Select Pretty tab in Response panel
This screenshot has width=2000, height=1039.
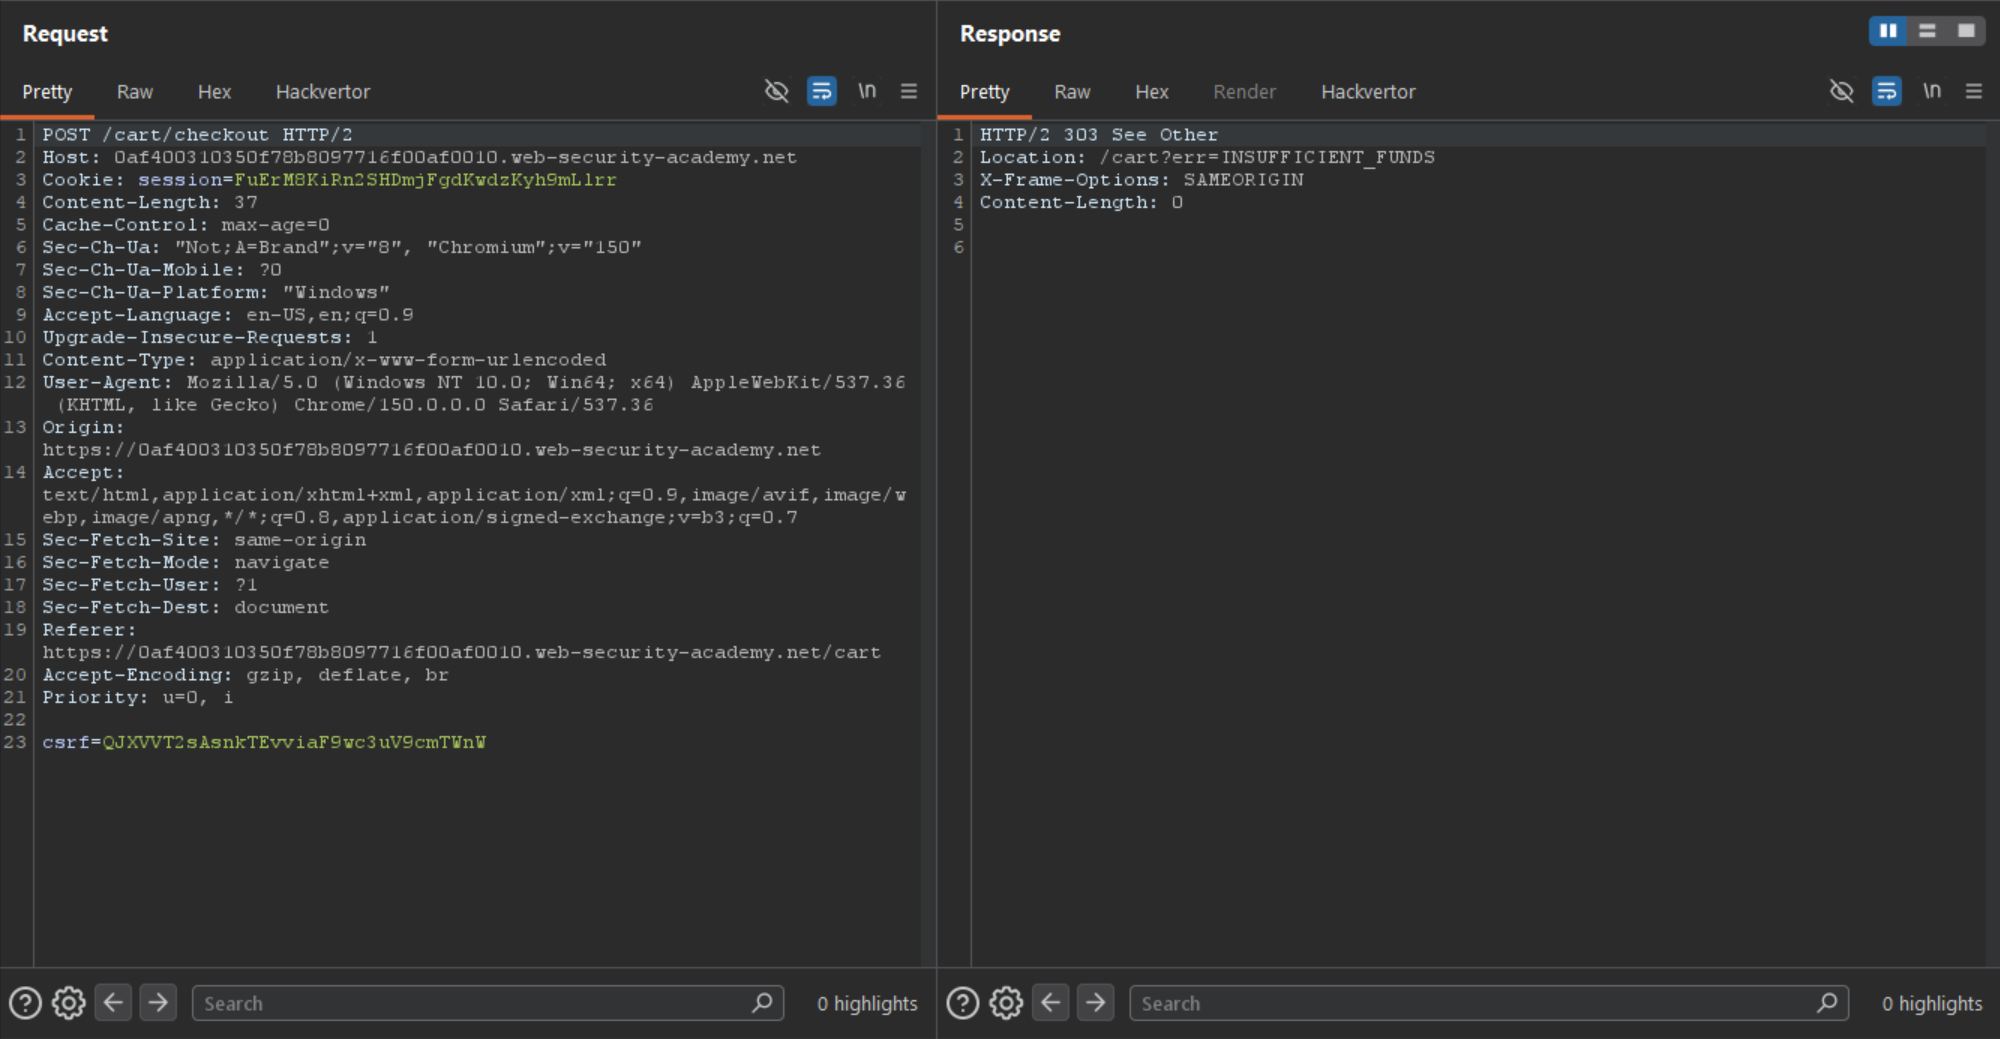point(984,92)
